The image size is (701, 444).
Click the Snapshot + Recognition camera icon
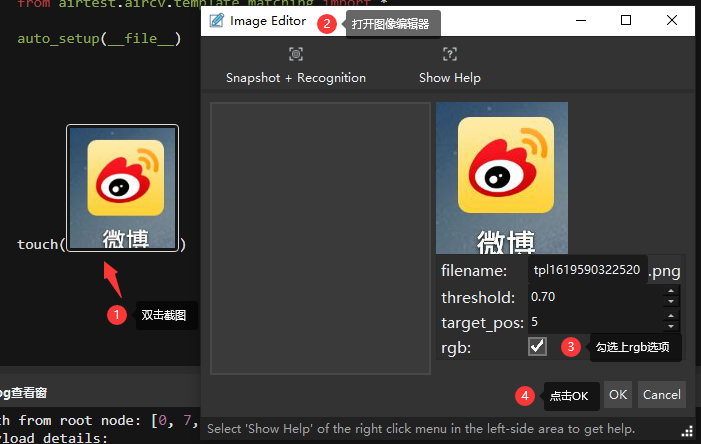pyautogui.click(x=296, y=54)
